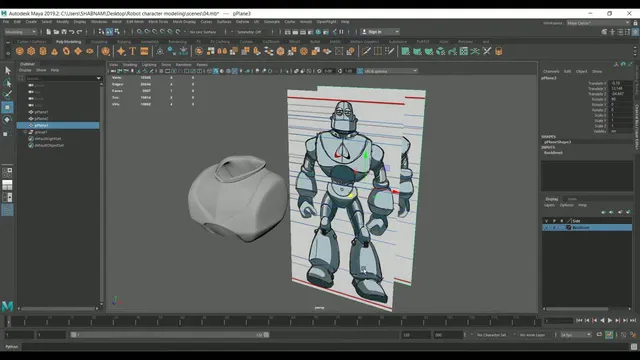
Task: Click the Multi-Cut knife shelf icon
Action: pyautogui.click(x=366, y=51)
